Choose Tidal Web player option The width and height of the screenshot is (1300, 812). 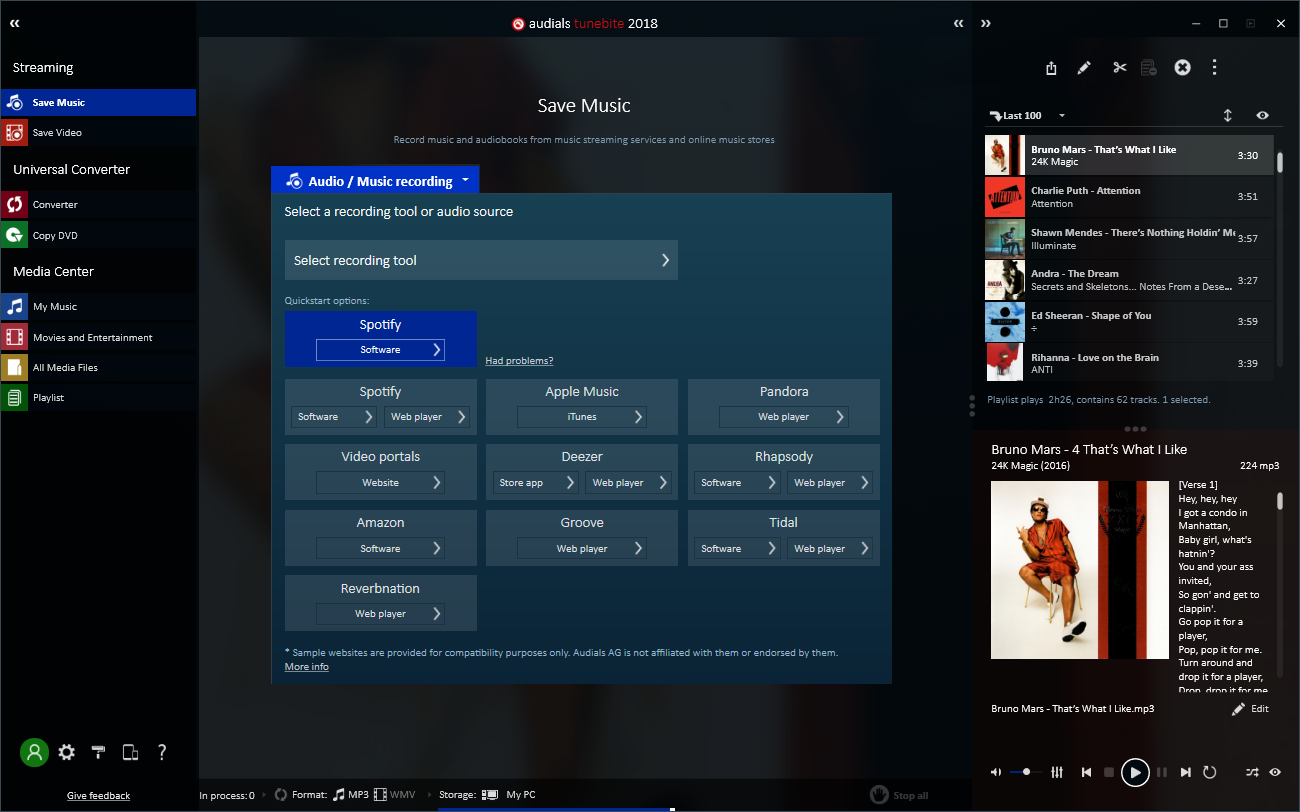coord(829,549)
